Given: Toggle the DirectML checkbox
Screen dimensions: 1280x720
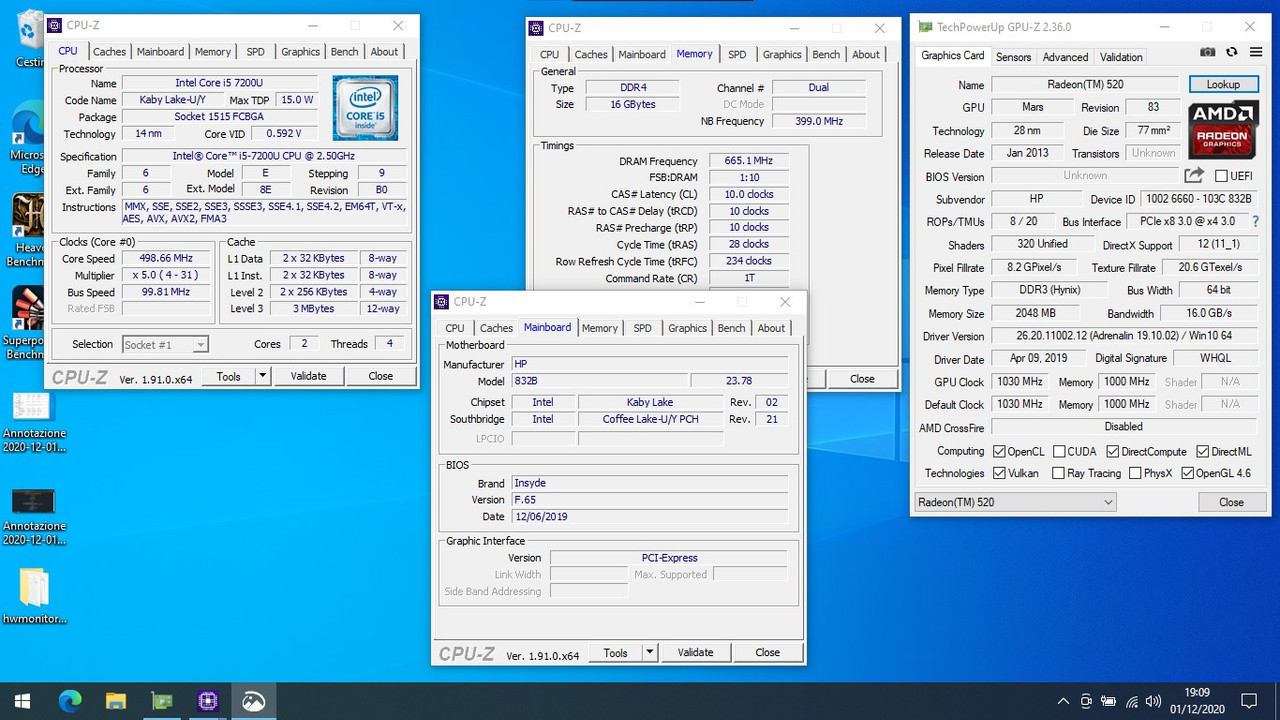Looking at the screenshot, I should pyautogui.click(x=1202, y=451).
